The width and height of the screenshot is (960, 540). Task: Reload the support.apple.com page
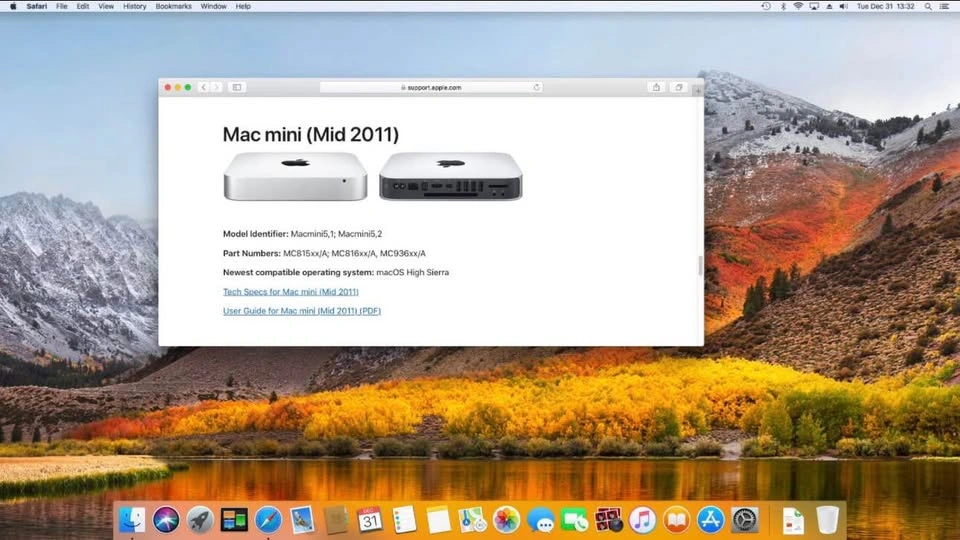coord(536,88)
